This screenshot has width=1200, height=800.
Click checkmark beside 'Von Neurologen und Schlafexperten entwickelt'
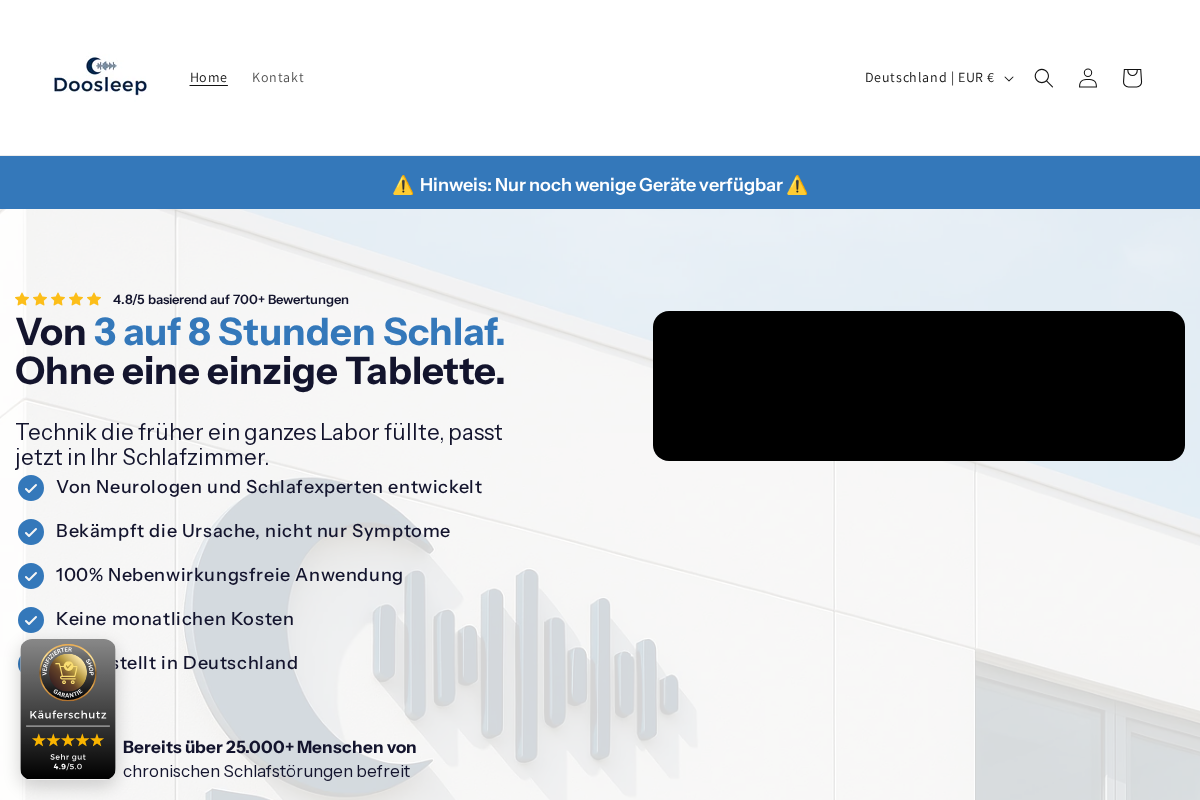point(31,488)
